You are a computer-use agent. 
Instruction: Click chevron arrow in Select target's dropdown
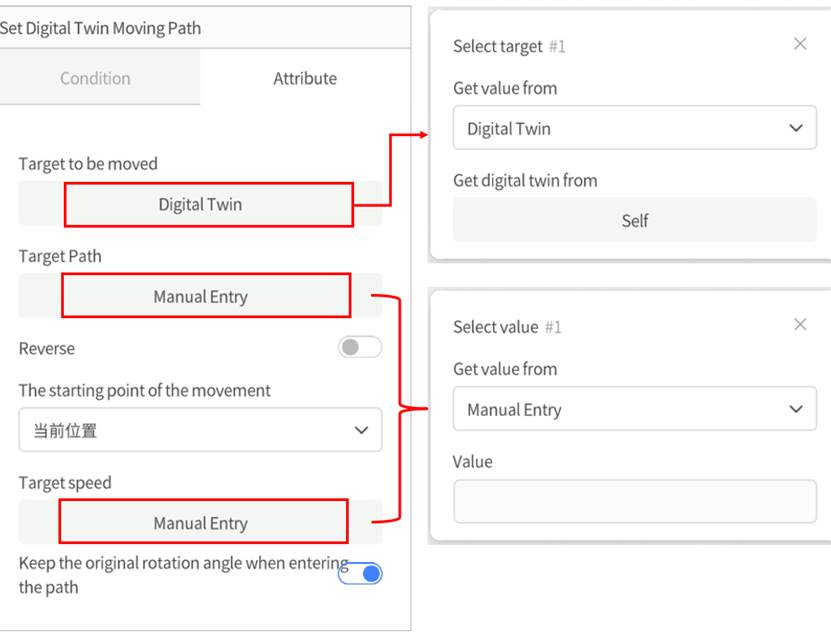click(796, 128)
